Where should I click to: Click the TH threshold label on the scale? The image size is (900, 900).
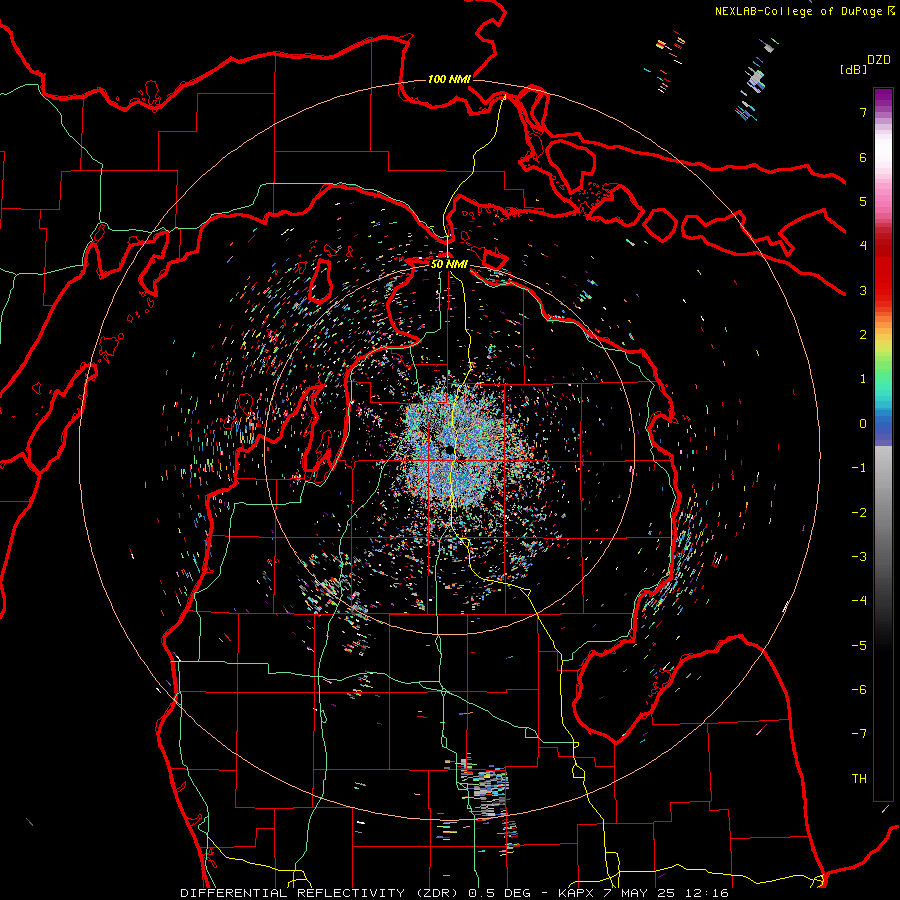859,779
